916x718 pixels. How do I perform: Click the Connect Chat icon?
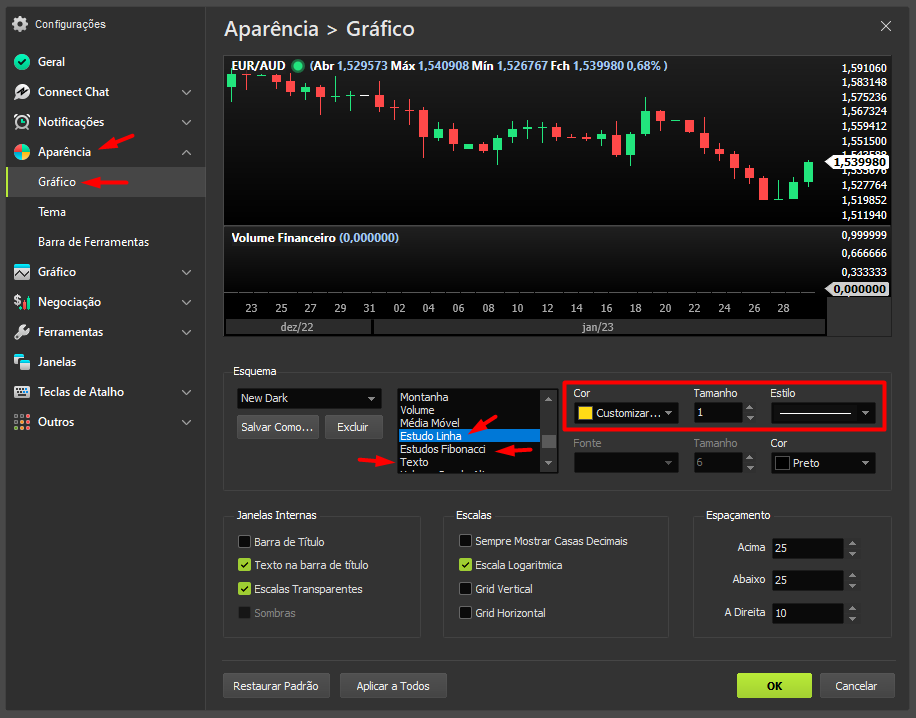(x=22, y=92)
